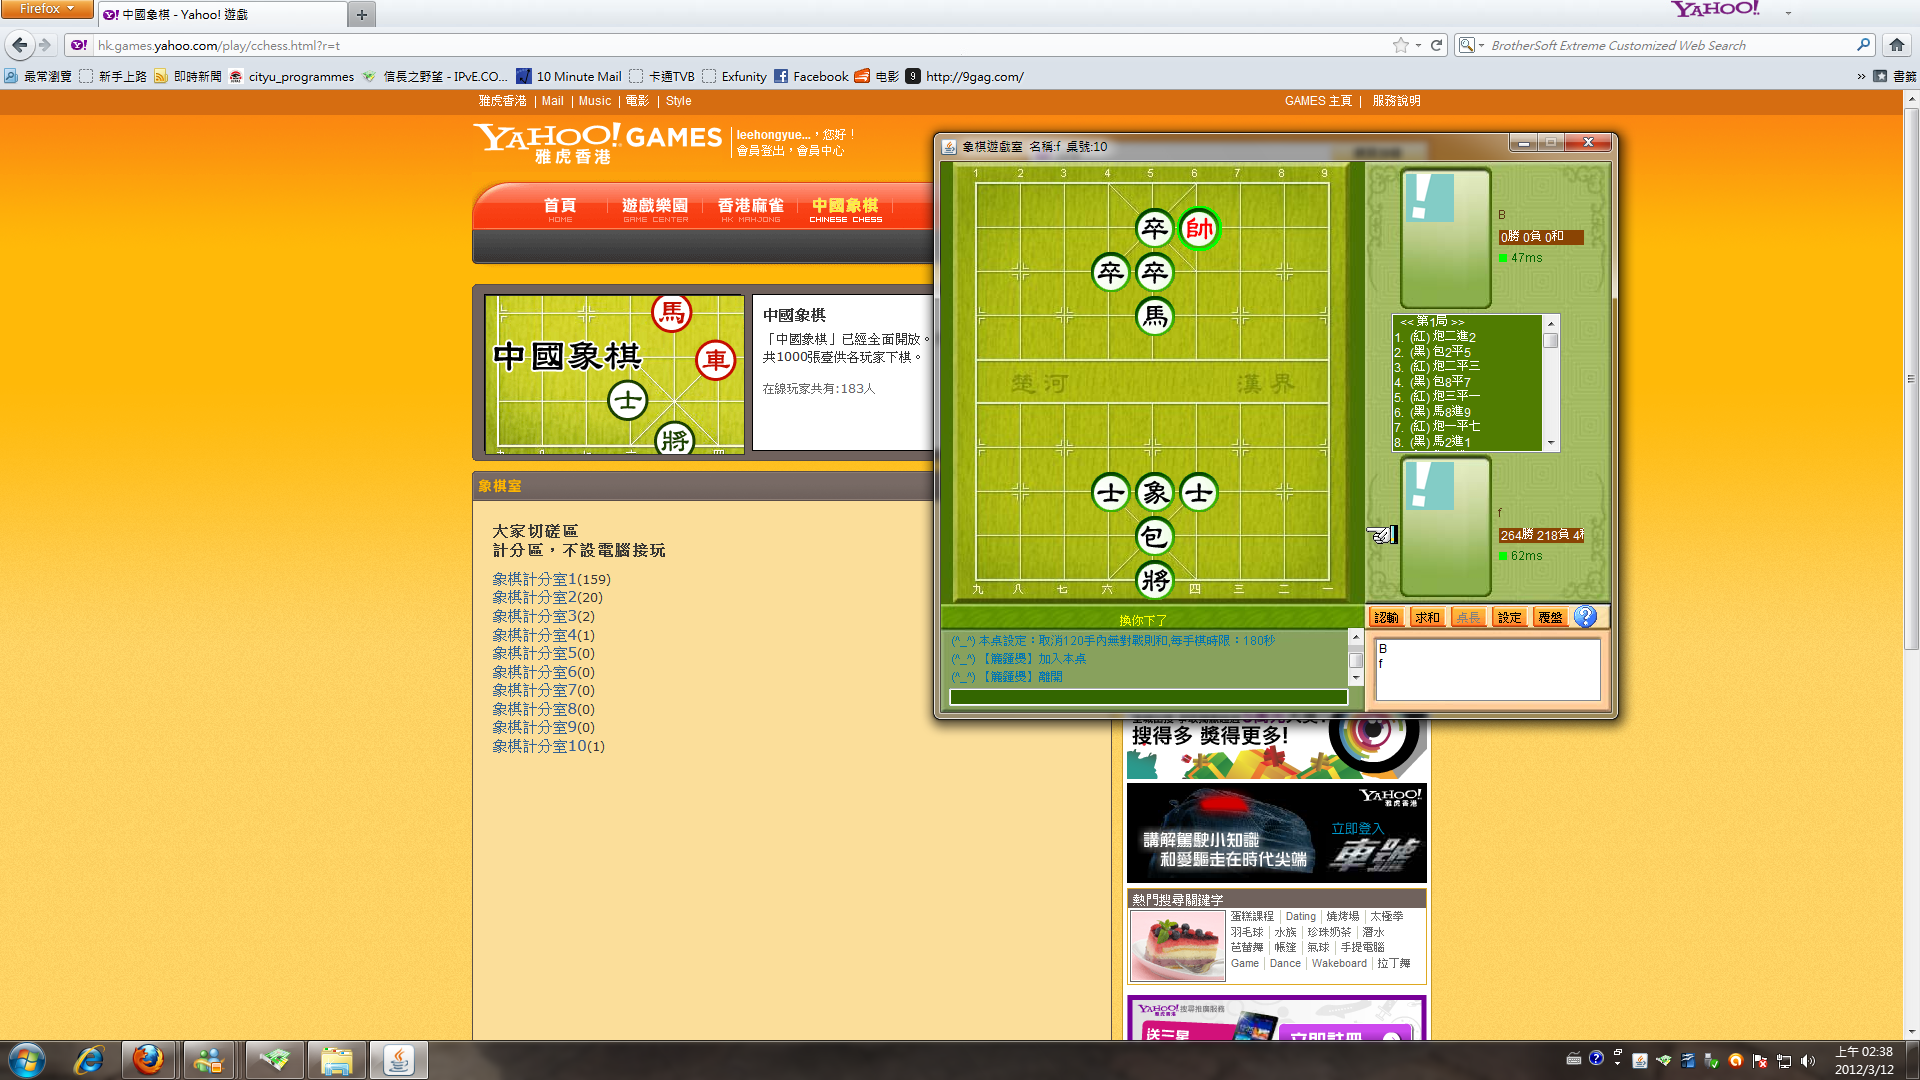This screenshot has height=1080, width=1920.
Task: Click the red 帥 general piece
Action: tap(1198, 229)
